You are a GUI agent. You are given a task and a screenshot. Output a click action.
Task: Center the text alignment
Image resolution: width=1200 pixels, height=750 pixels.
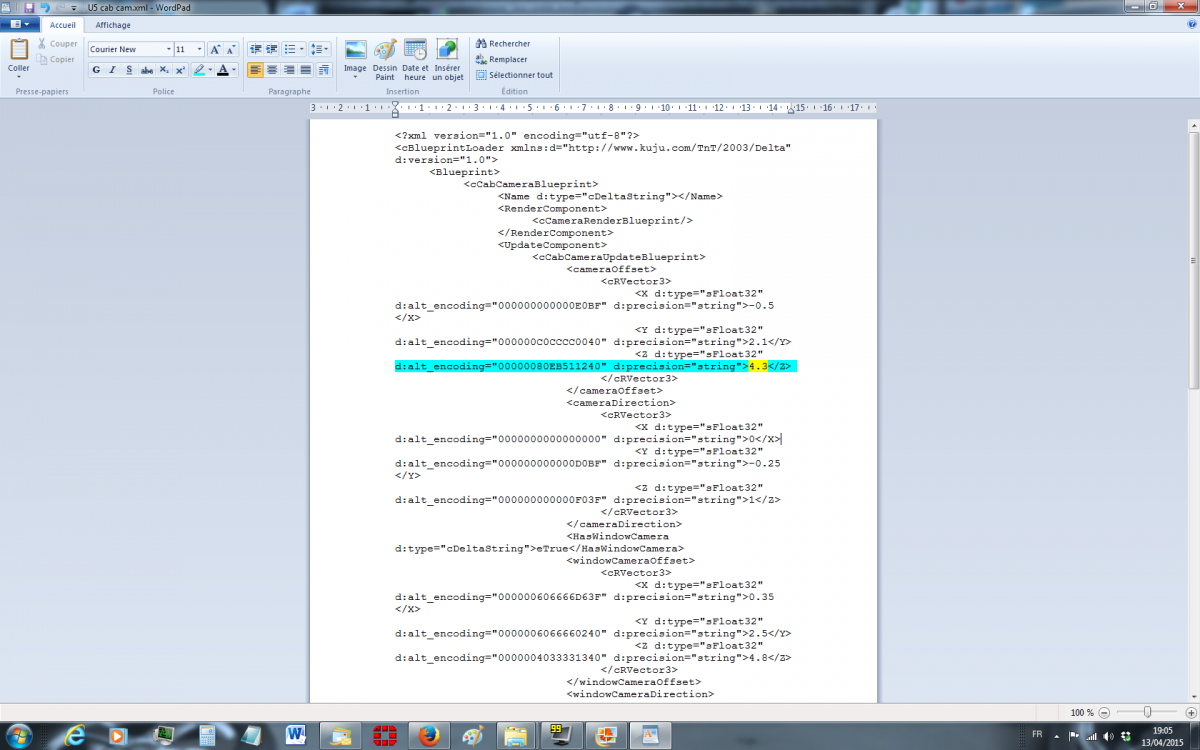pos(272,70)
